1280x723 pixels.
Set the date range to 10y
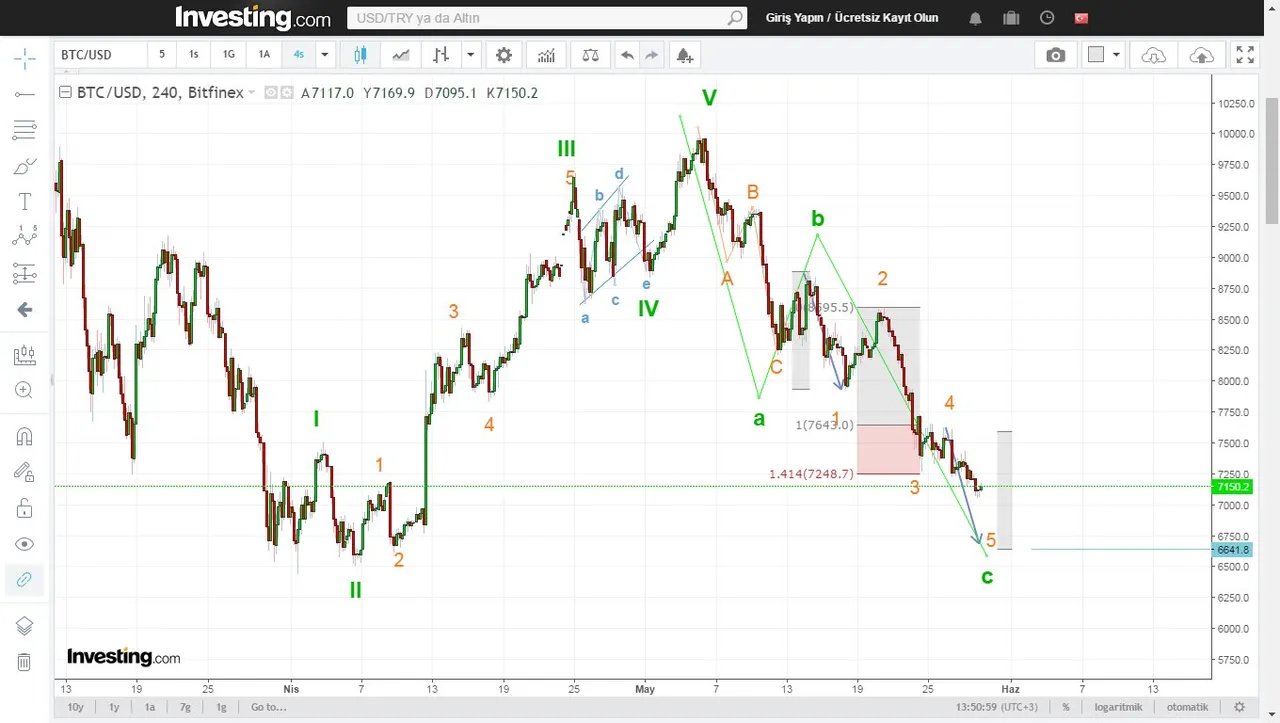pyautogui.click(x=76, y=707)
